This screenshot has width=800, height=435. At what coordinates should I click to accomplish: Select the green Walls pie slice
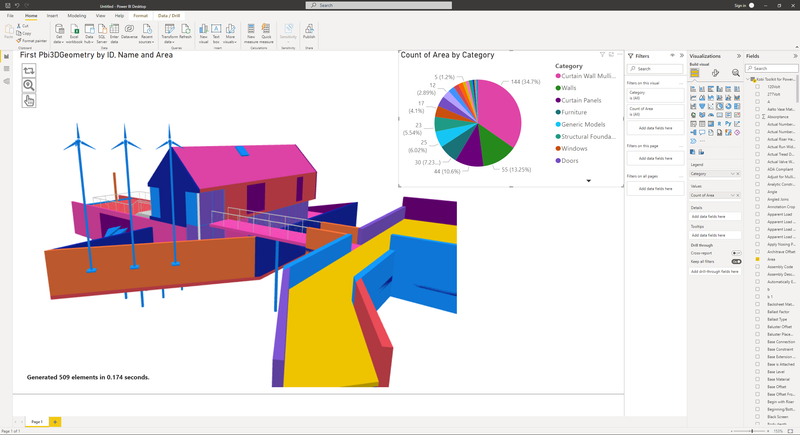pyautogui.click(x=493, y=144)
